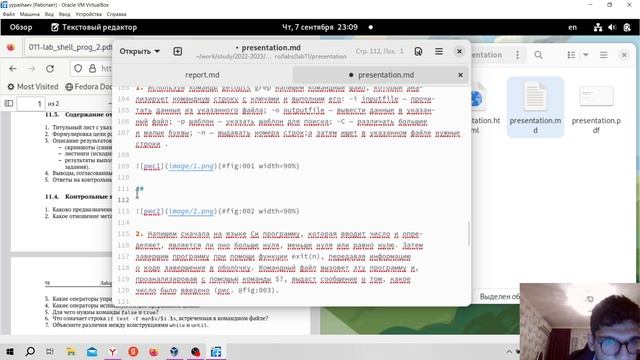Switch to the report.md tab
This screenshot has height=360, width=640.
(202, 75)
